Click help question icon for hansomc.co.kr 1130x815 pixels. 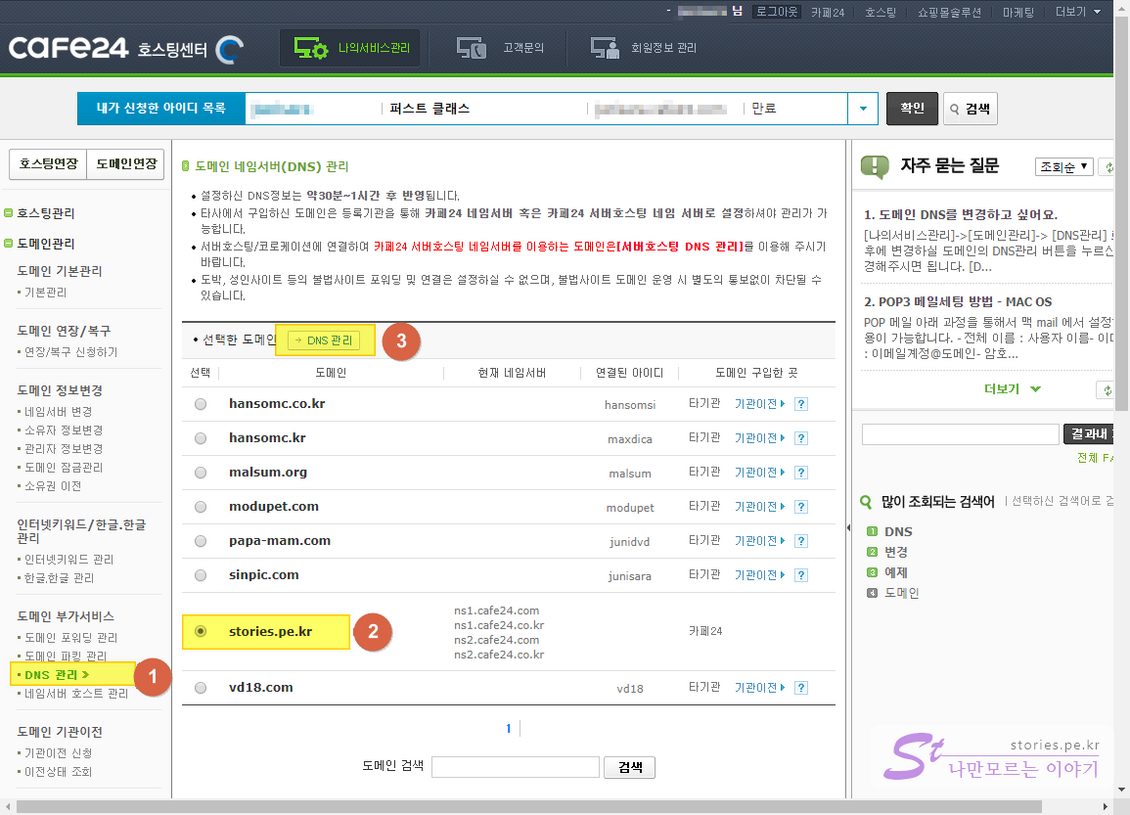click(801, 405)
